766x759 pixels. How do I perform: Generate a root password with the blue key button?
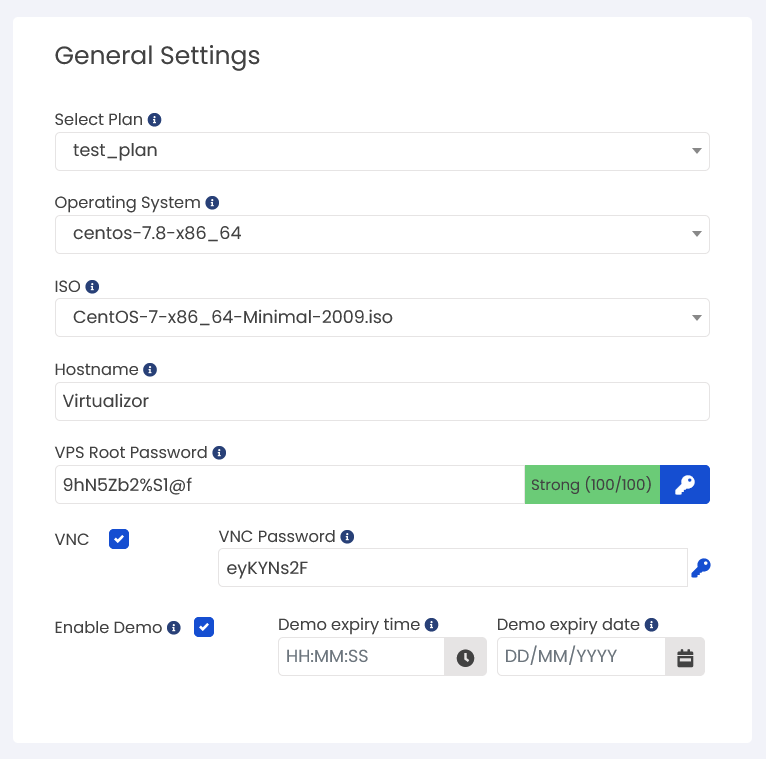coord(684,485)
